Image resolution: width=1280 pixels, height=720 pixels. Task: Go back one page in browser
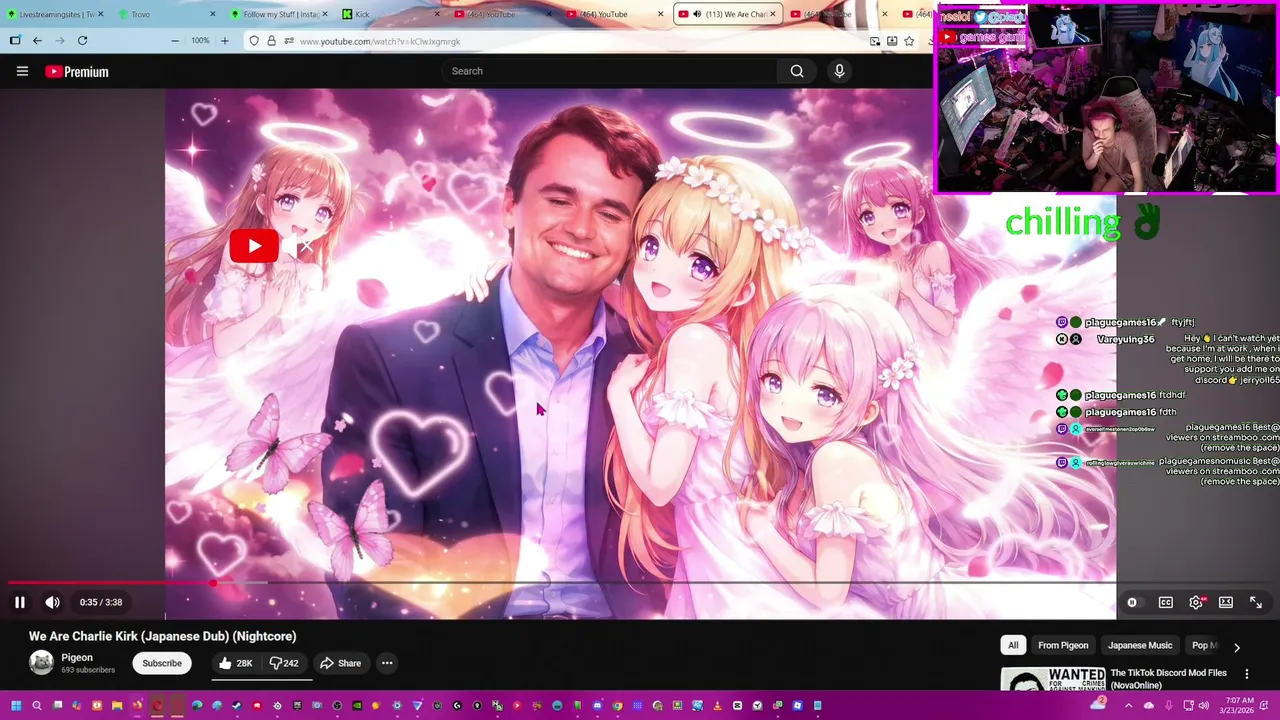[x=37, y=41]
